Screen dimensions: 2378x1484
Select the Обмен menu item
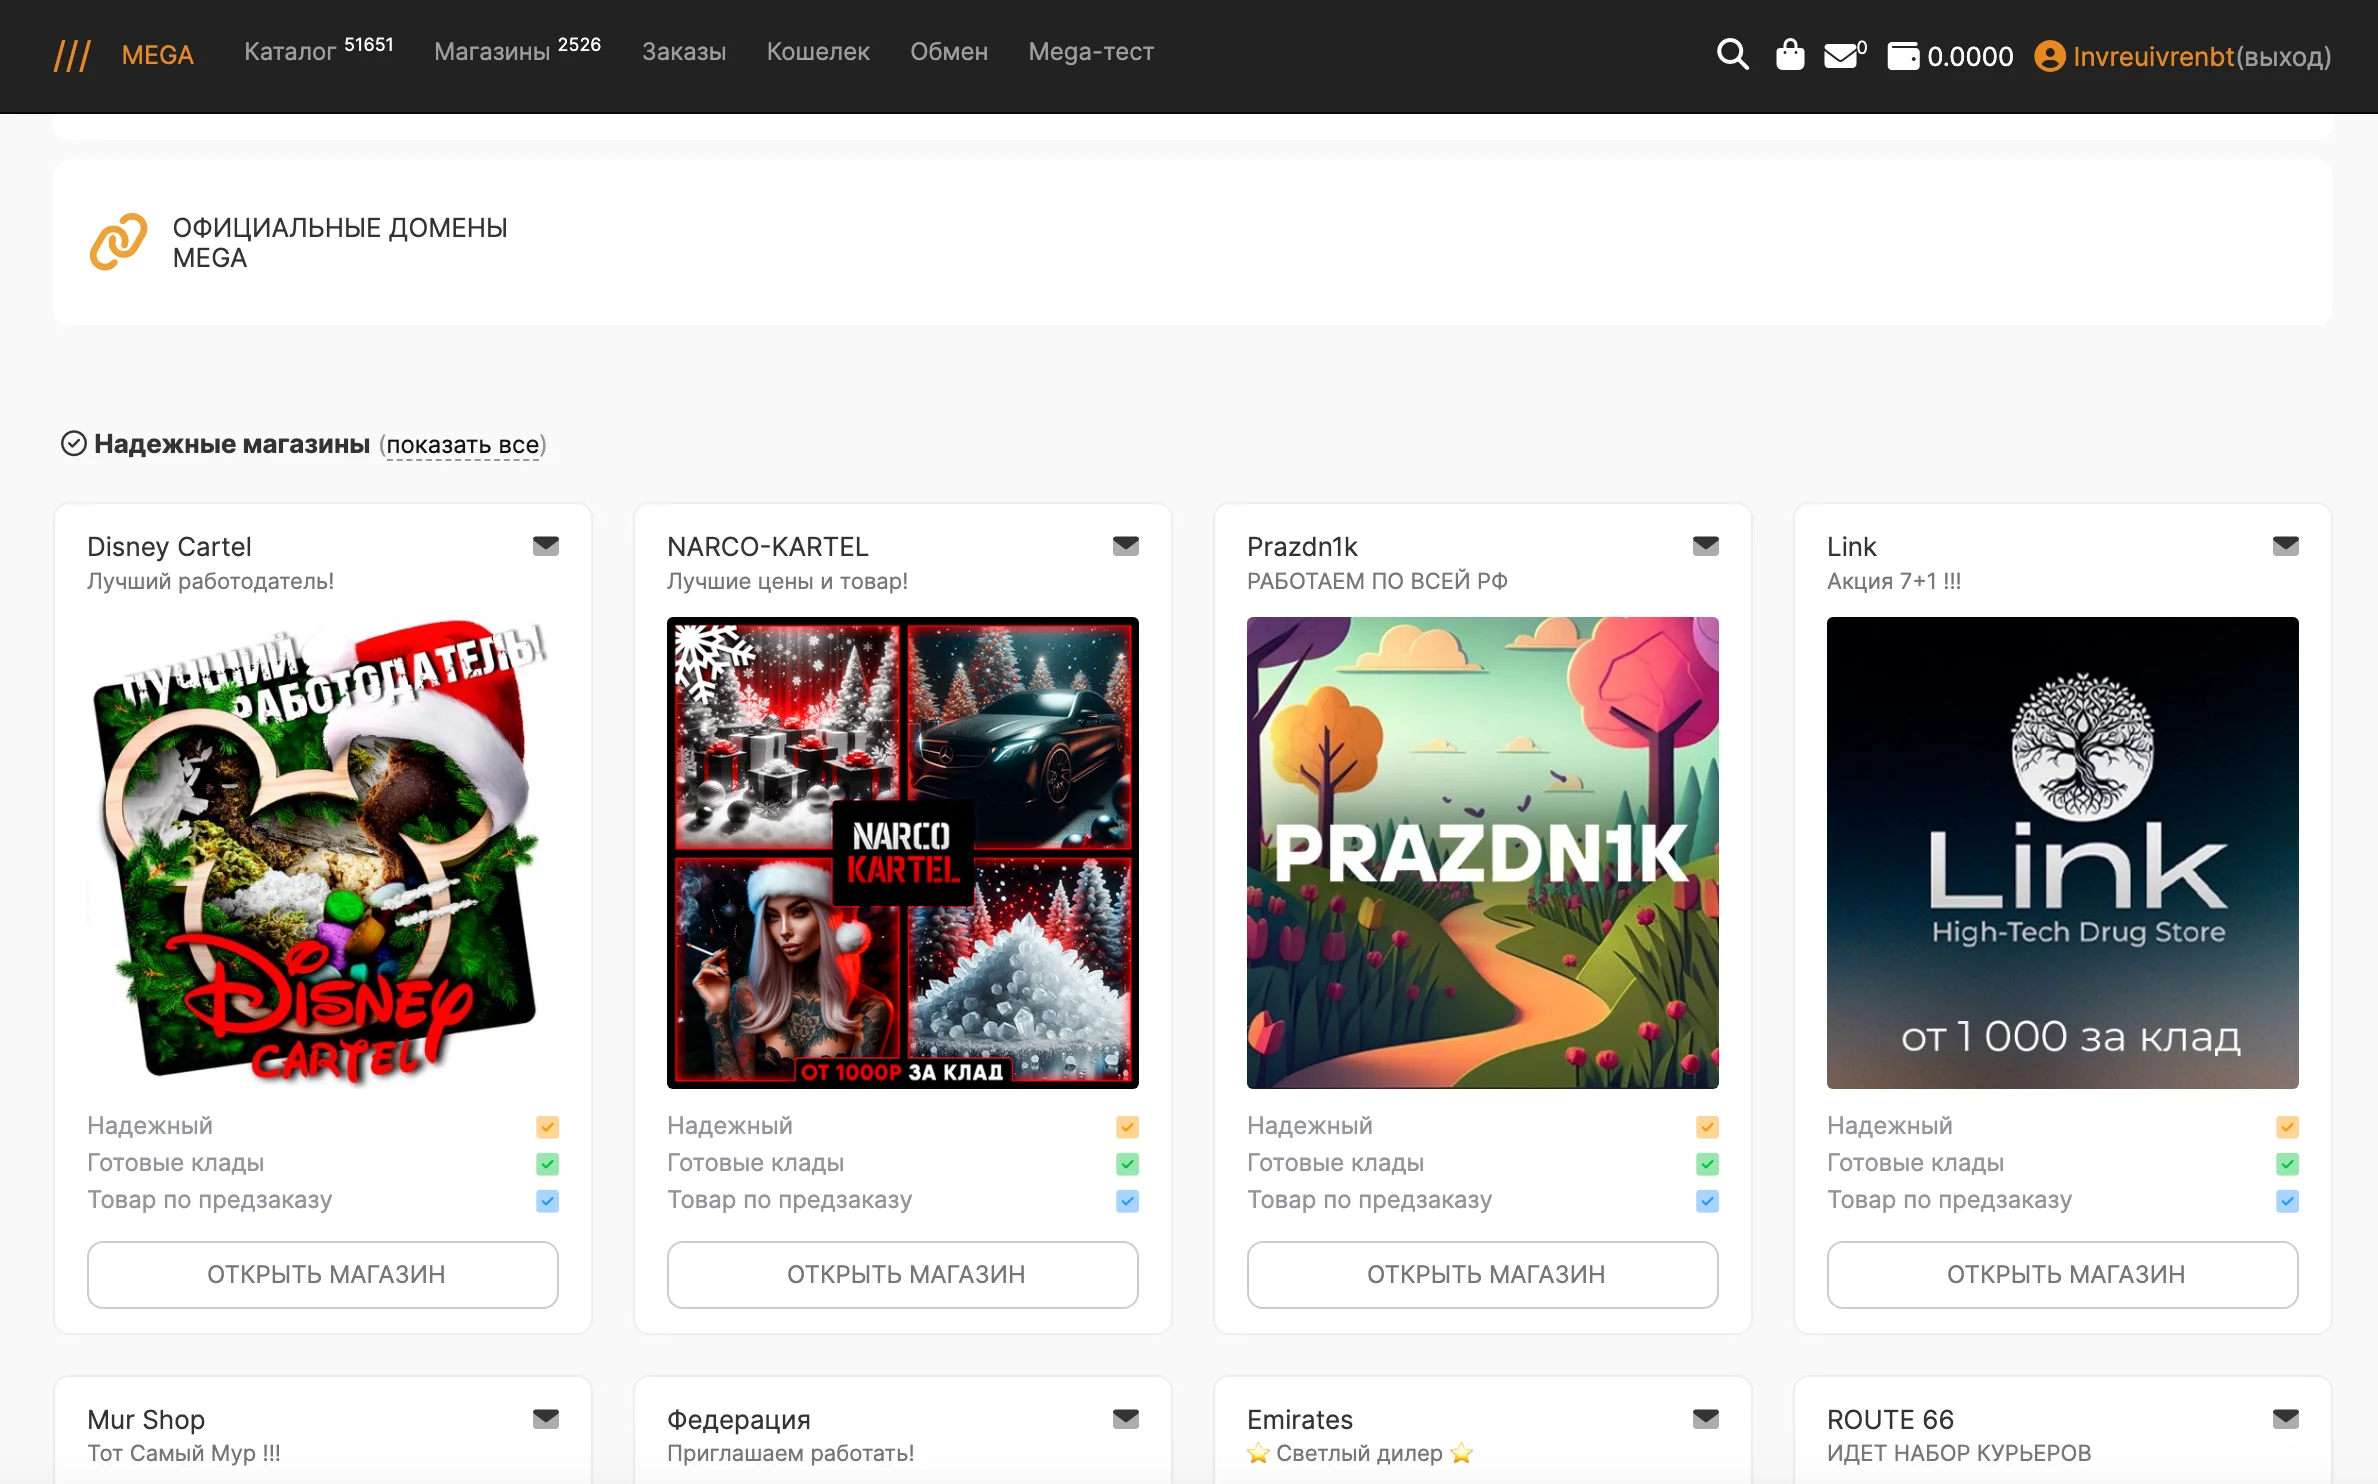click(x=949, y=52)
